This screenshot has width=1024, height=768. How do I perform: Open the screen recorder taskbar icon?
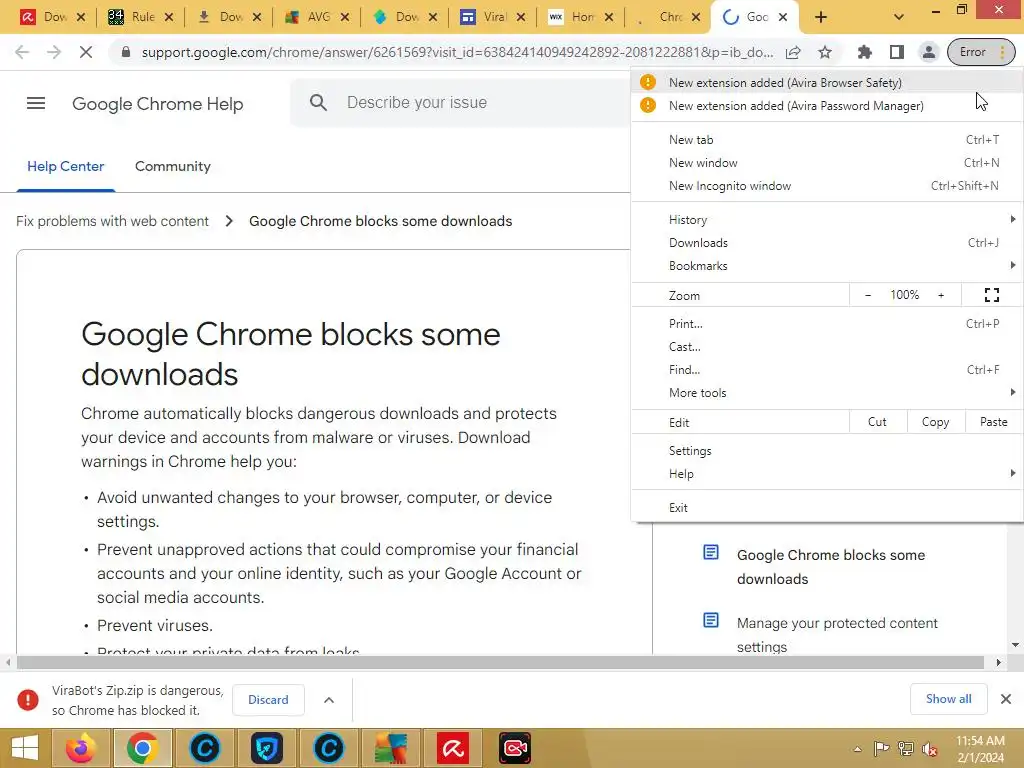point(515,748)
